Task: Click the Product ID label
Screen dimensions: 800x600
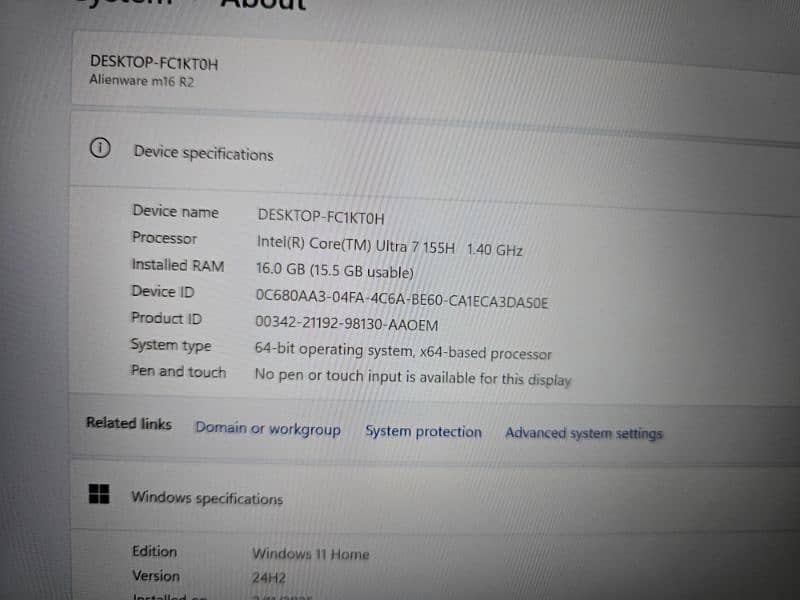Action: coord(166,318)
